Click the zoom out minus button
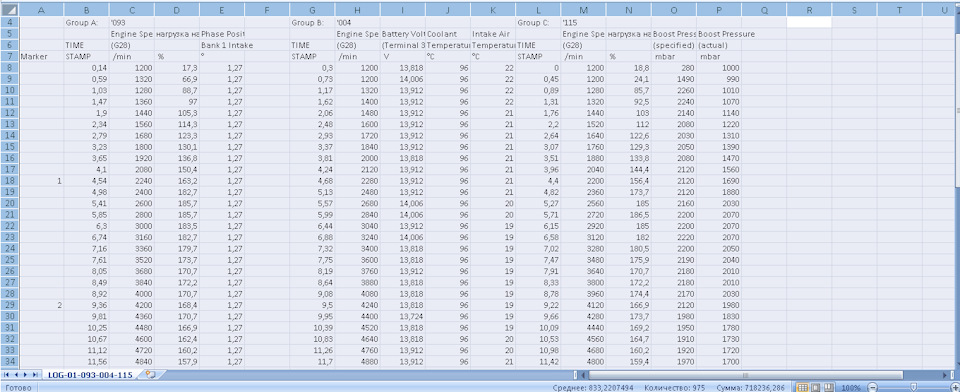 (x=872, y=388)
